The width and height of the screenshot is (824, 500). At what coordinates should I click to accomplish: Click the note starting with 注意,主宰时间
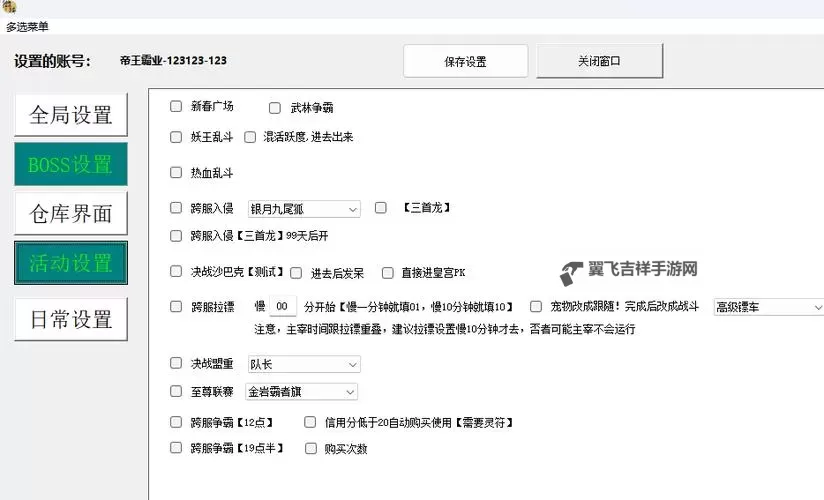pyautogui.click(x=445, y=329)
